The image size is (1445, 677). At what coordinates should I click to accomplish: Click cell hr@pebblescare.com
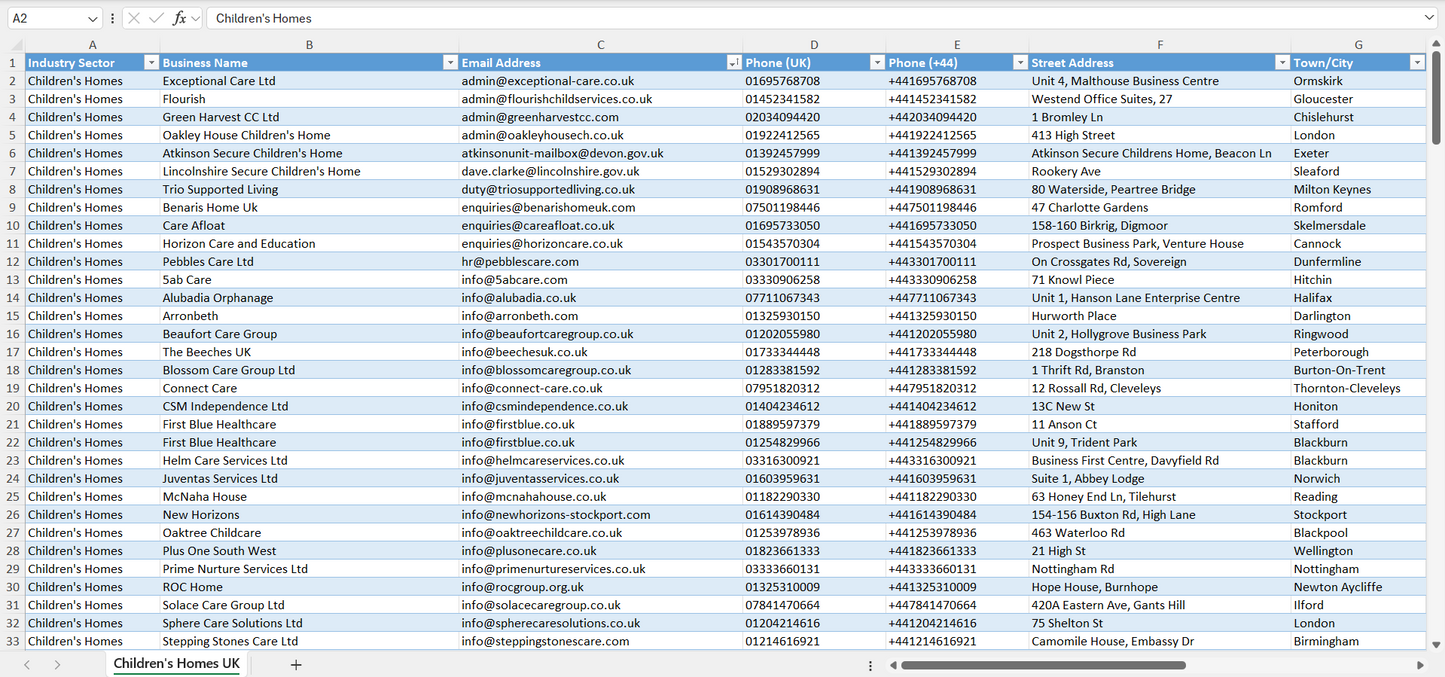tap(600, 261)
